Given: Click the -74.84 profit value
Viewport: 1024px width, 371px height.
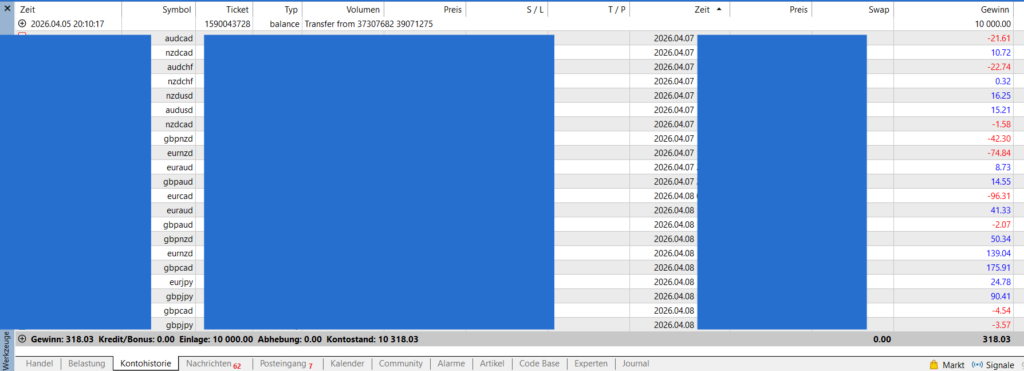Looking at the screenshot, I should (999, 152).
